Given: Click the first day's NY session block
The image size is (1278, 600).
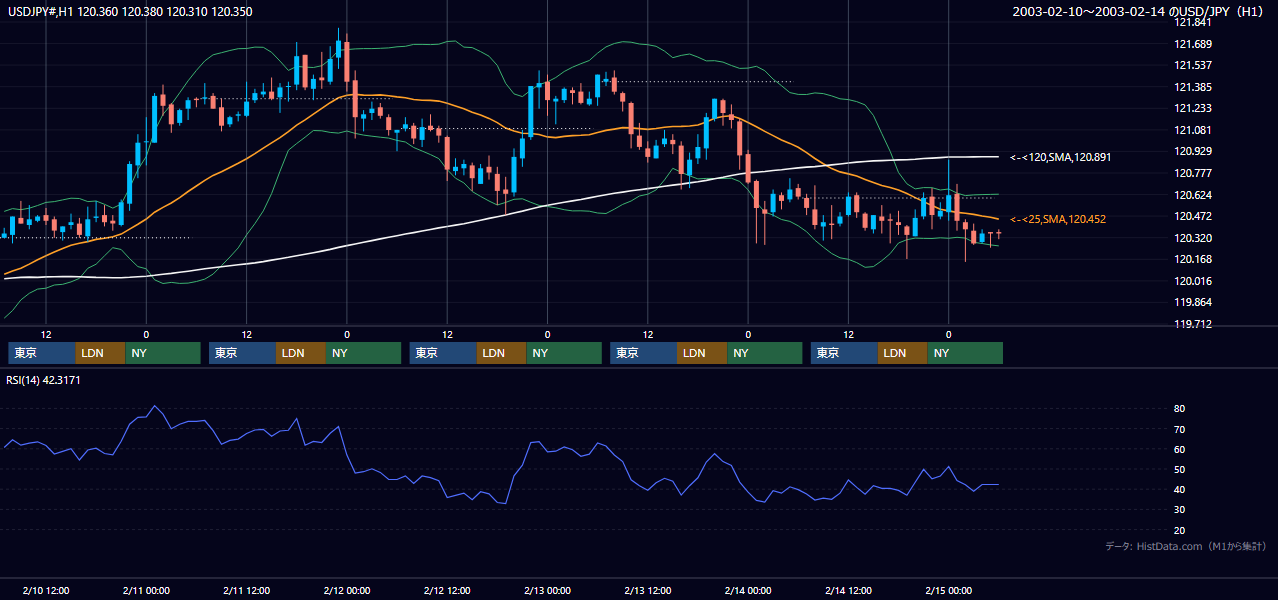Looking at the screenshot, I should point(163,353).
